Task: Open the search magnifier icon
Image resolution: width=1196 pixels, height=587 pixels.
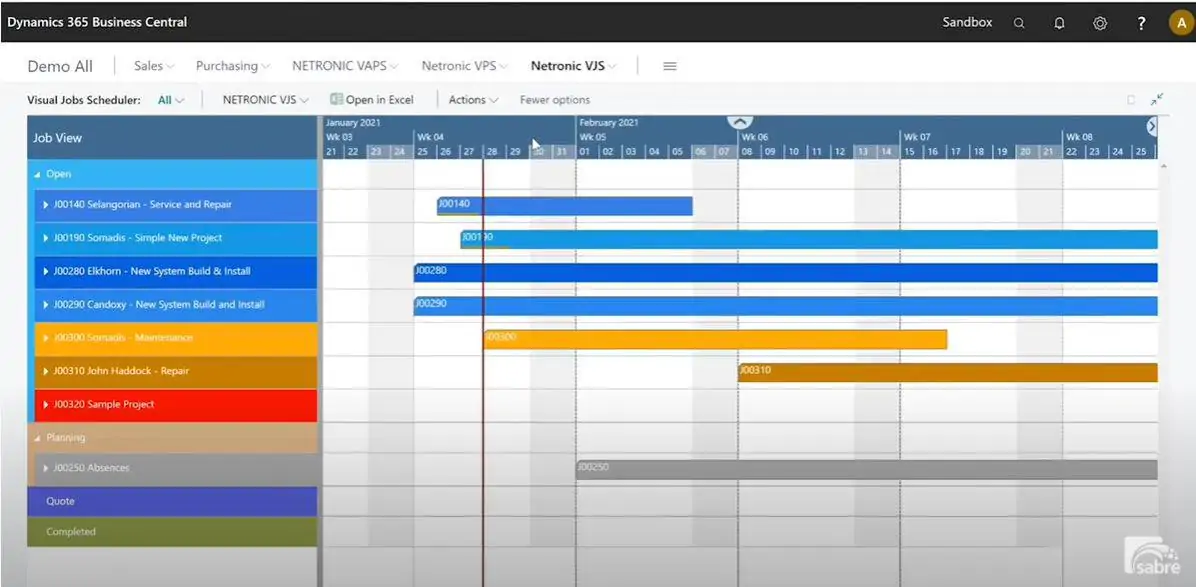Action: 1019,23
